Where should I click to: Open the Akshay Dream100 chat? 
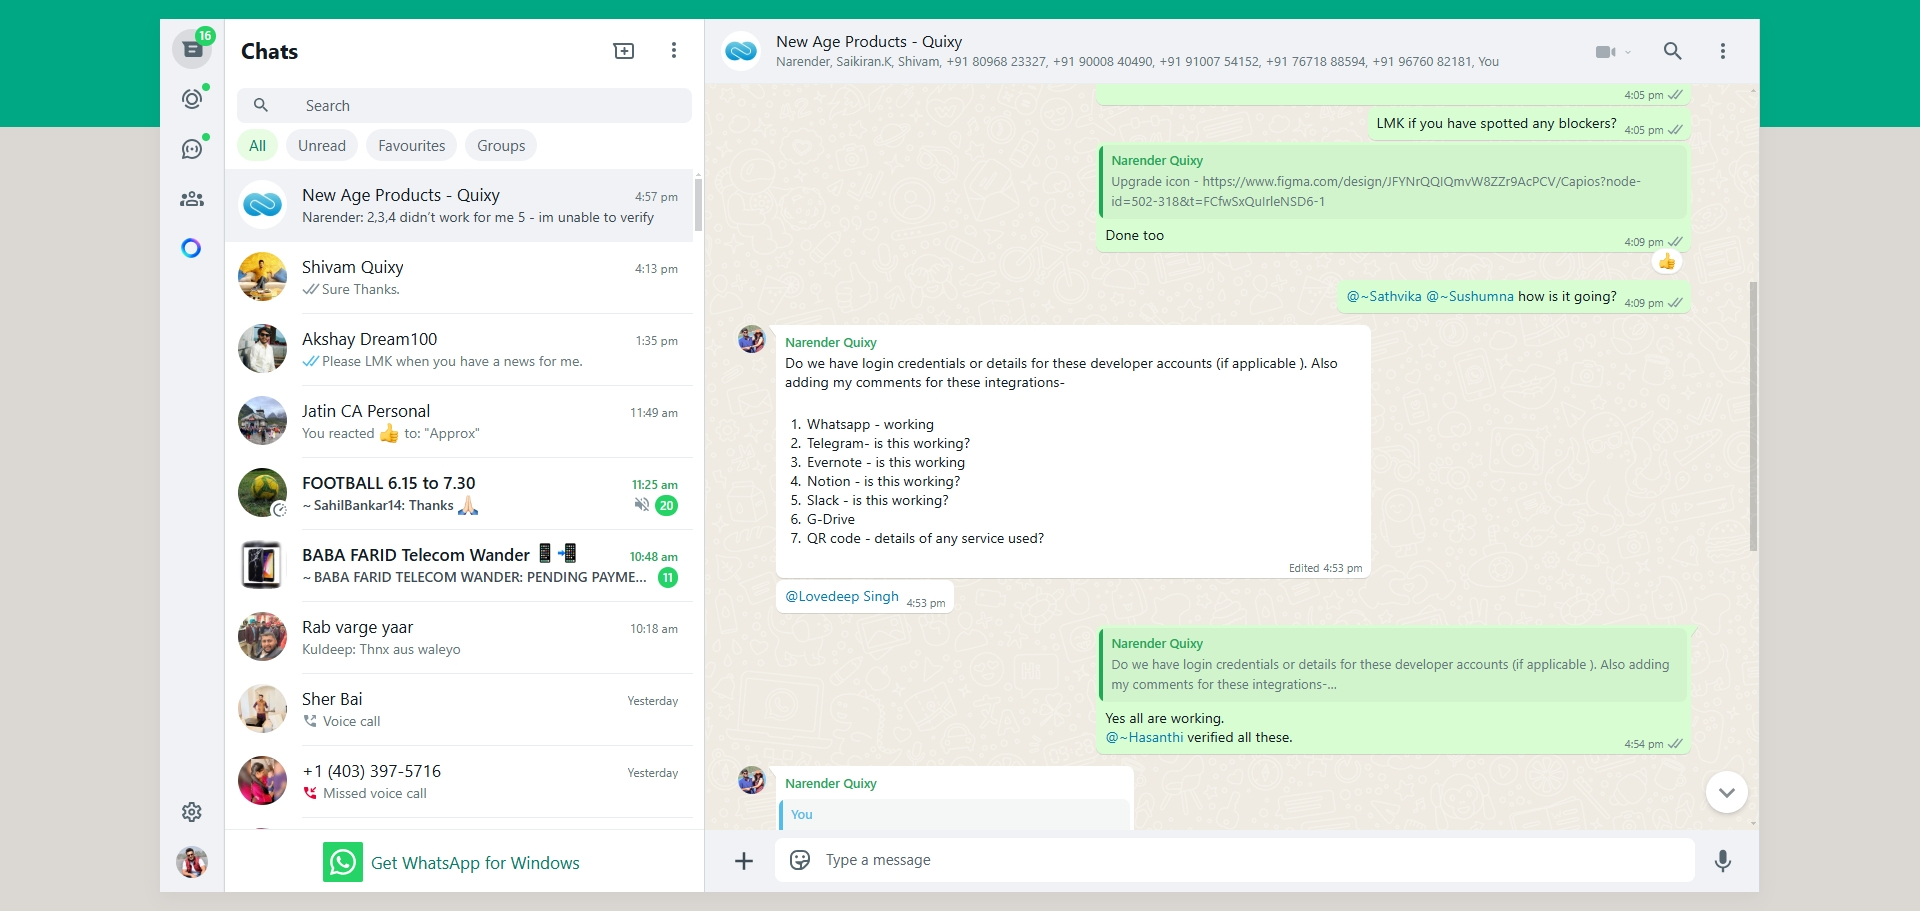point(459,349)
